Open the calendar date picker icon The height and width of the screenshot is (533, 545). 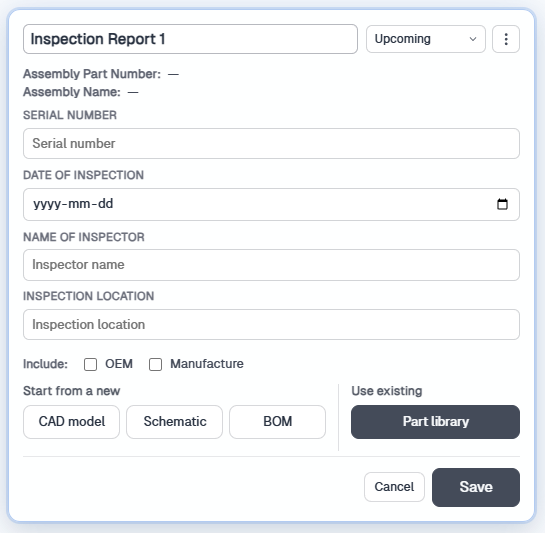pos(502,204)
